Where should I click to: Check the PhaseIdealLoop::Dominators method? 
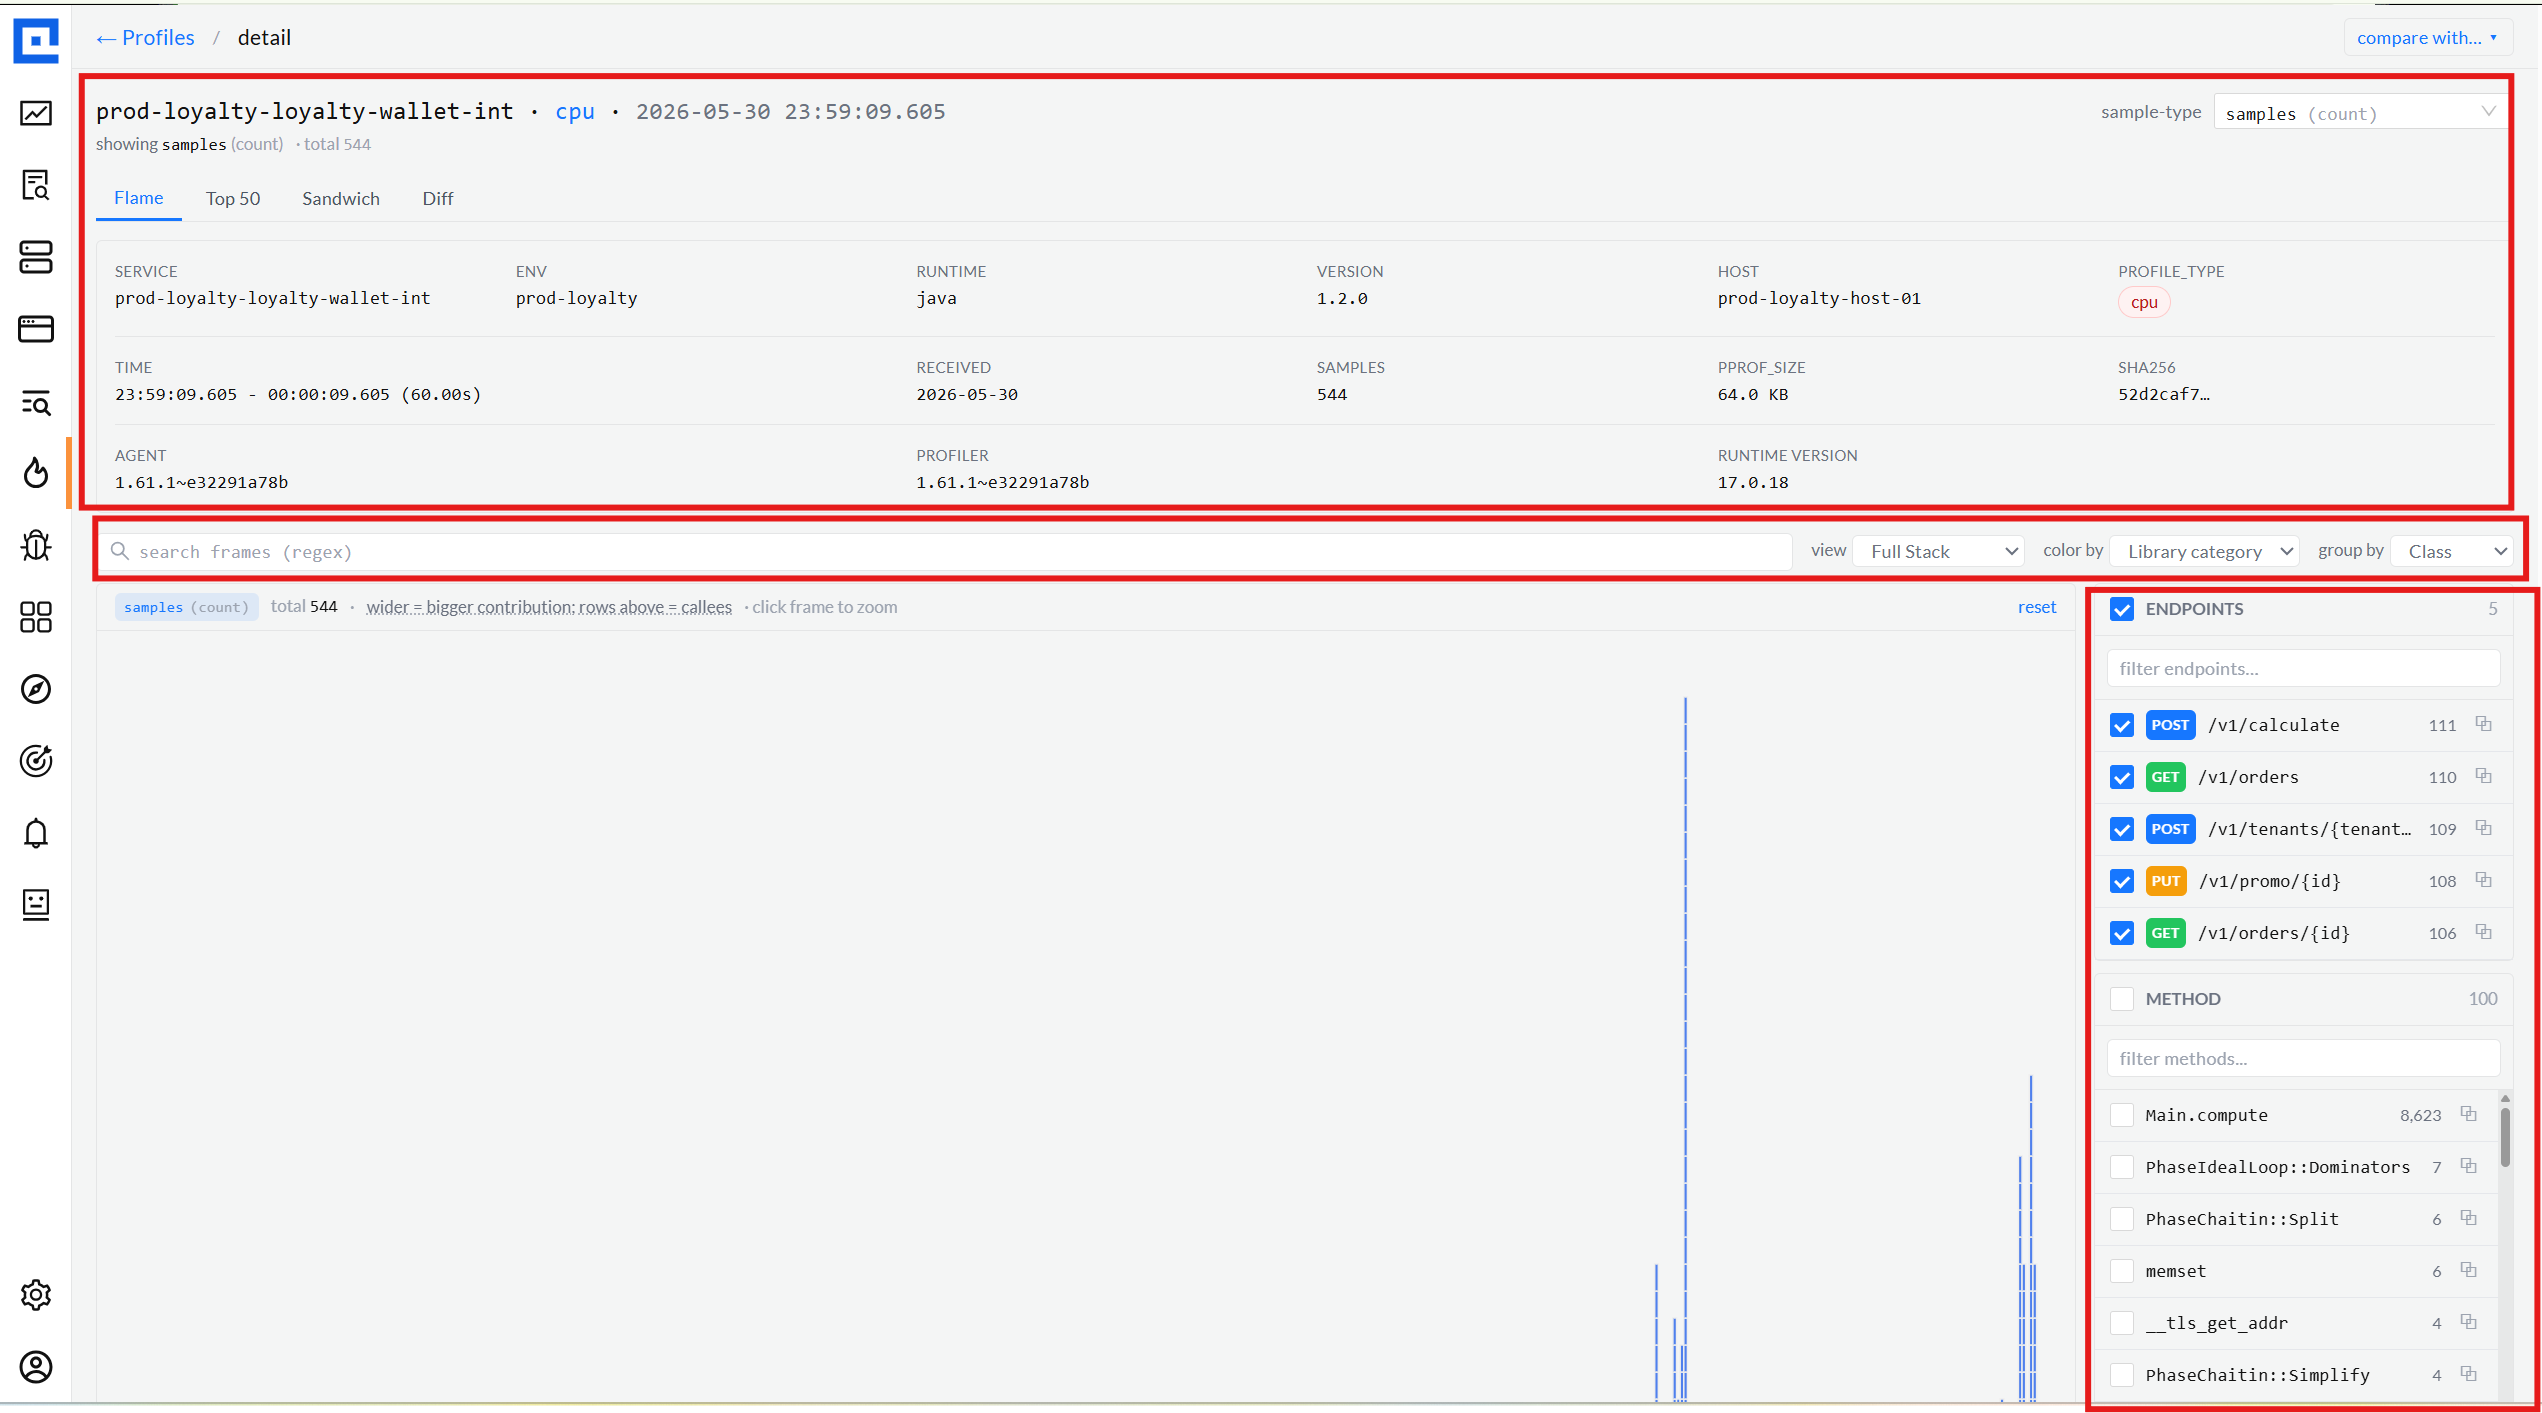(2122, 1167)
